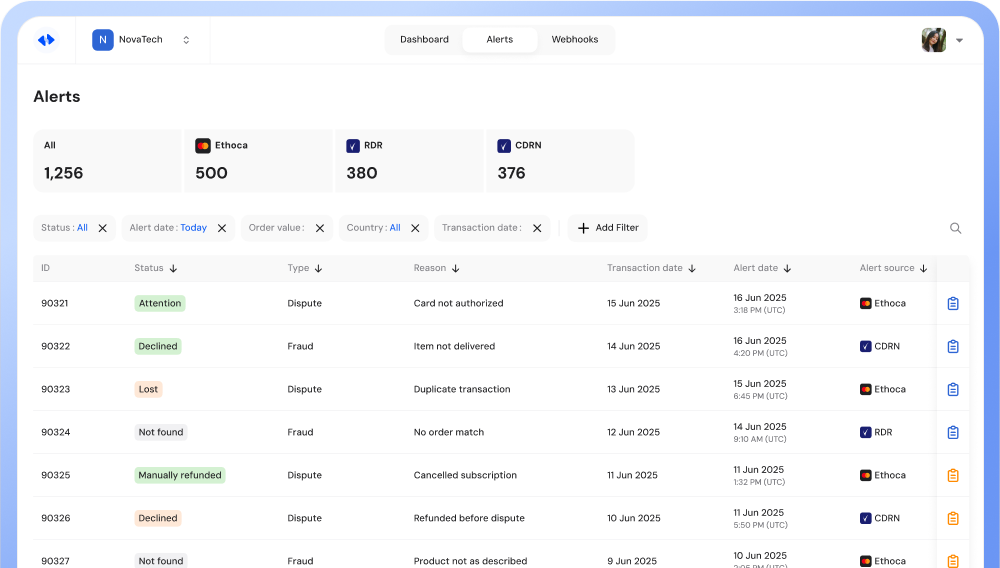Open the search icon above the table
The width and height of the screenshot is (1000, 568).
coord(955,228)
